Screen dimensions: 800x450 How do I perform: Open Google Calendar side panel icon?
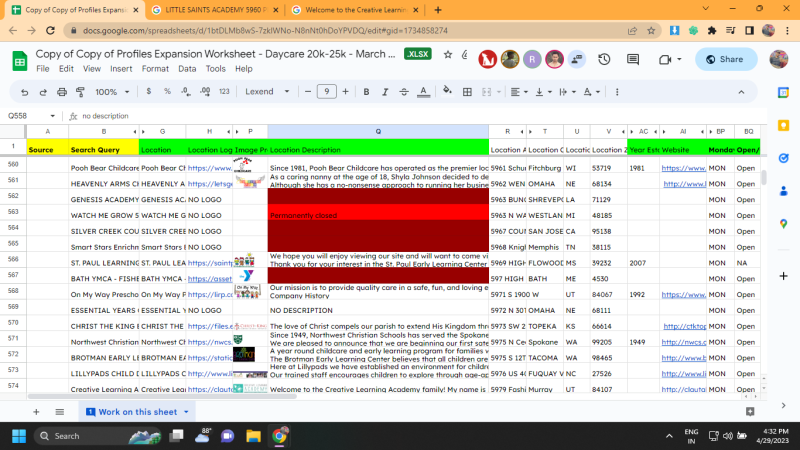pyautogui.click(x=783, y=92)
